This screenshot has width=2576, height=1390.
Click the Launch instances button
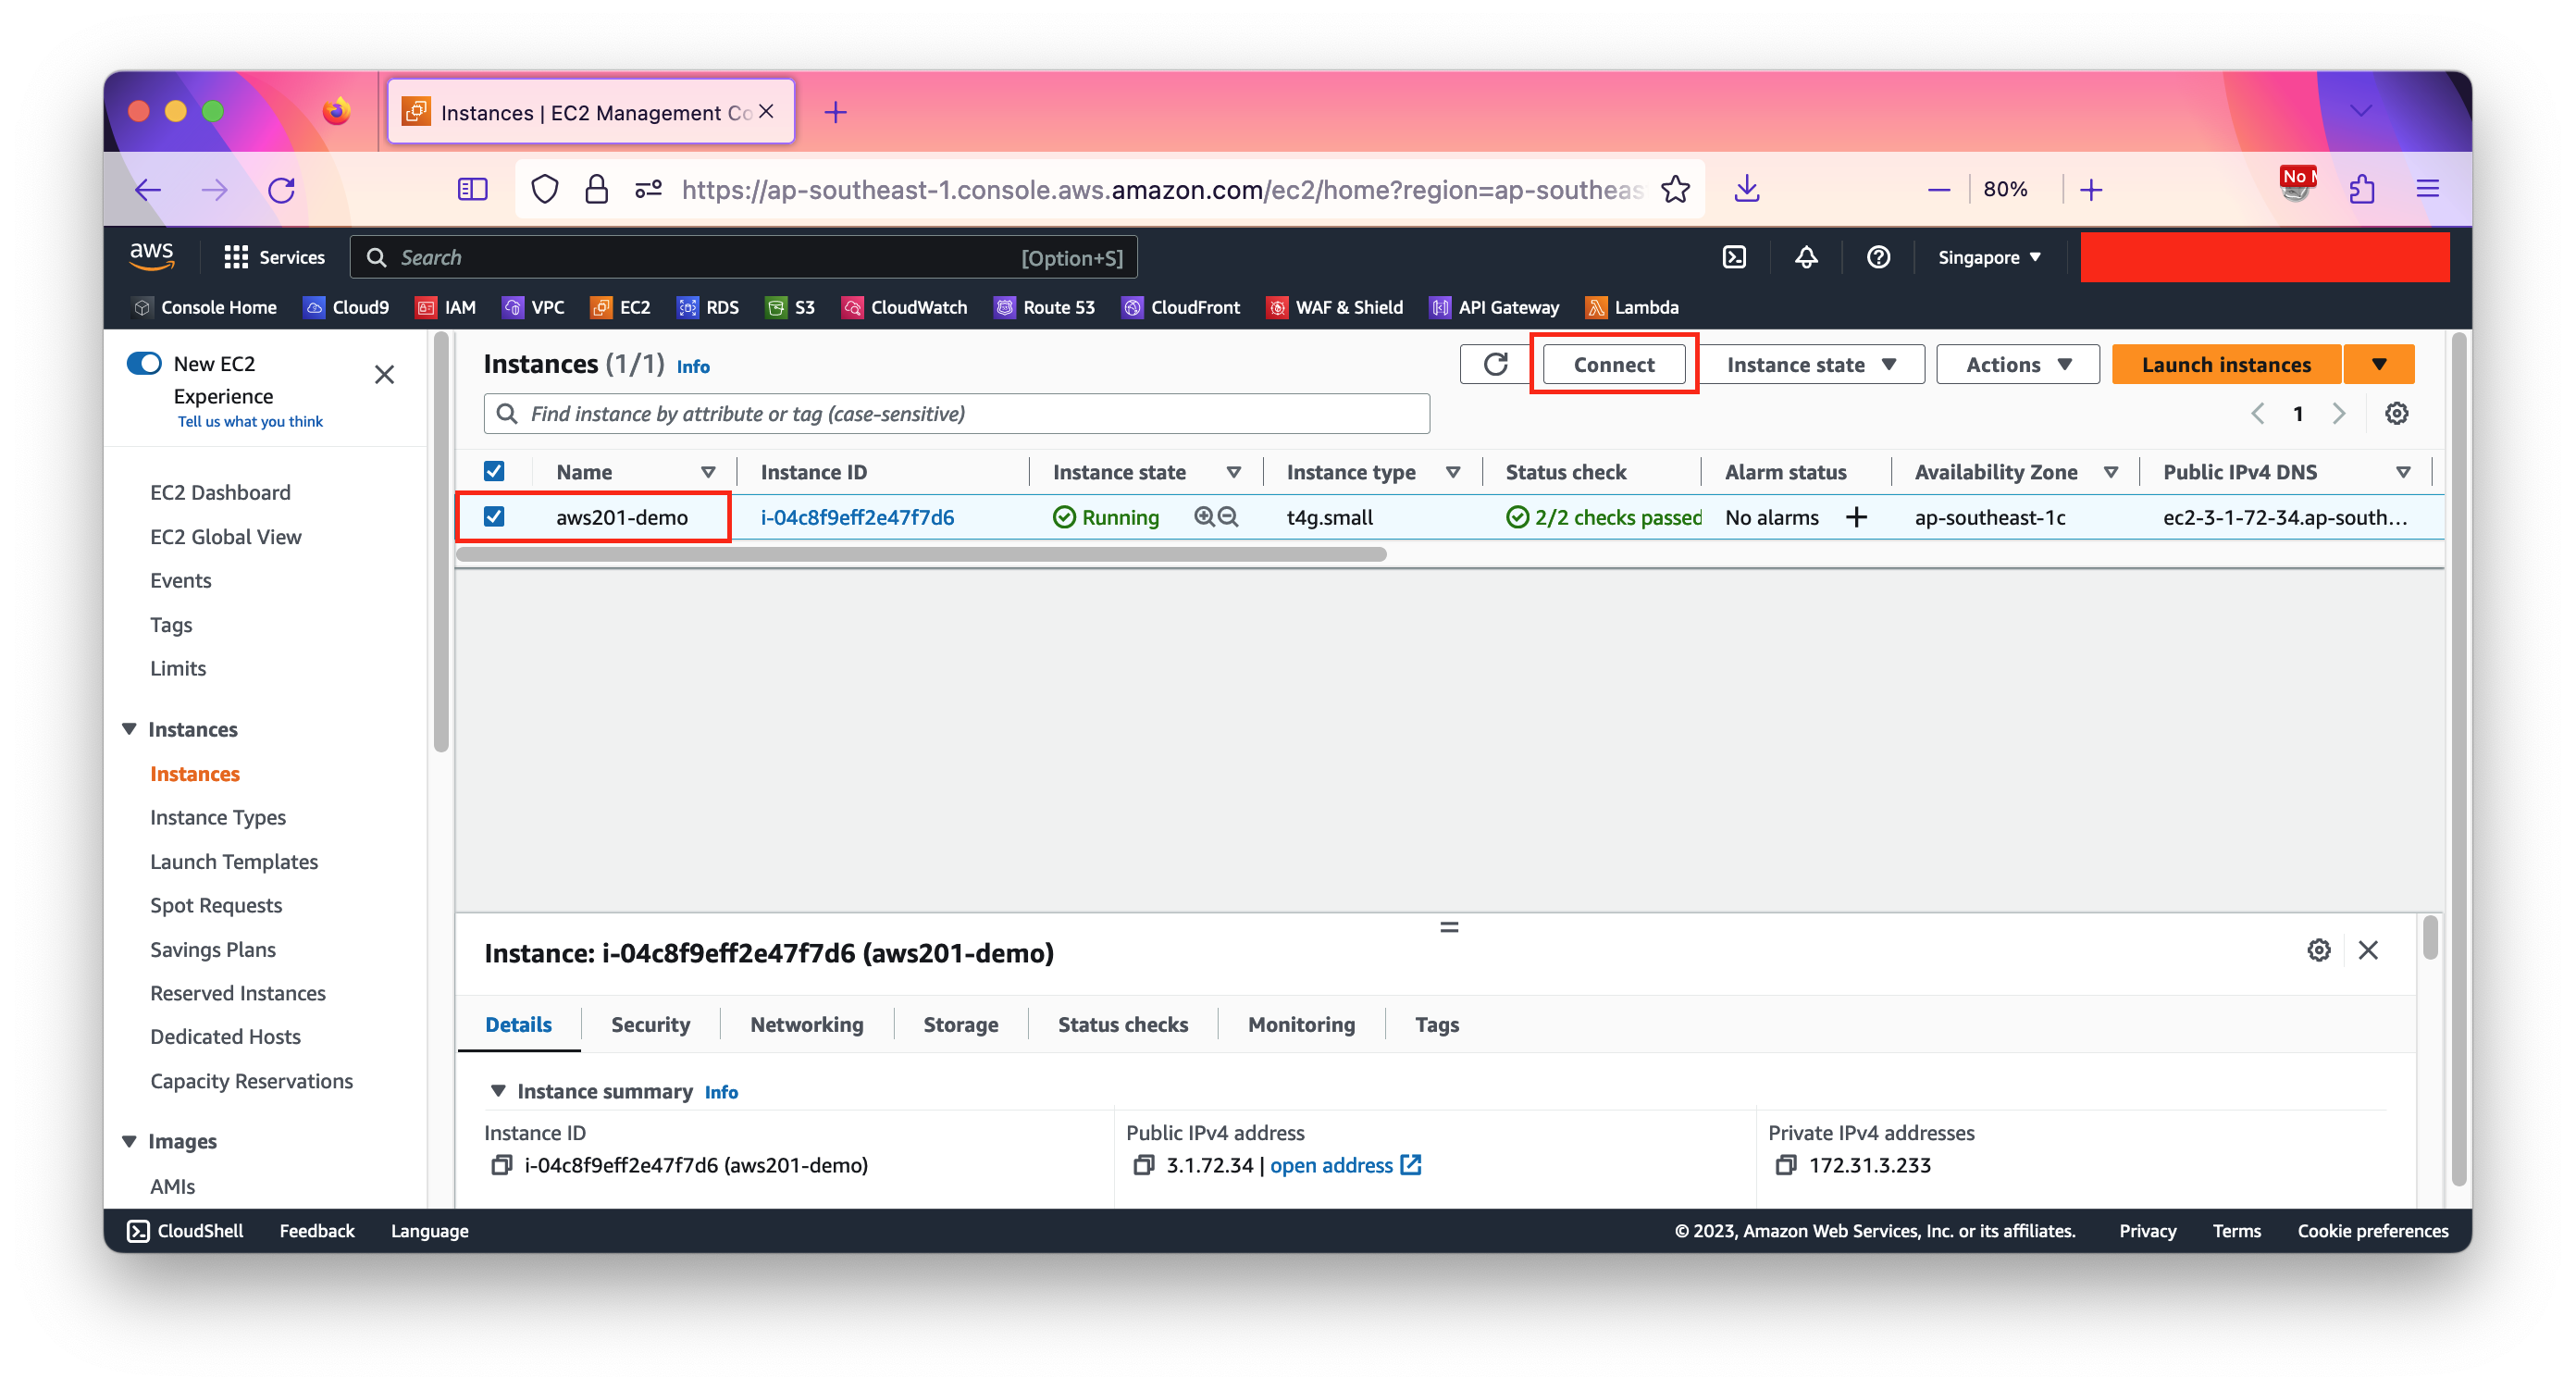point(2225,364)
